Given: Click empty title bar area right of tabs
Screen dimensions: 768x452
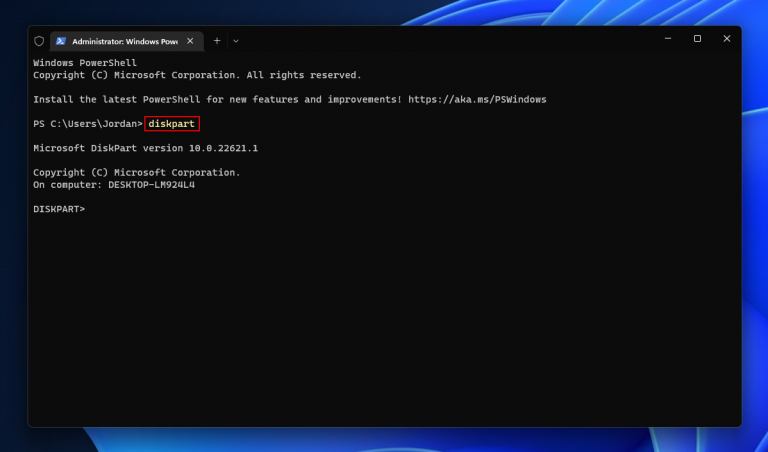Looking at the screenshot, I should pos(450,40).
